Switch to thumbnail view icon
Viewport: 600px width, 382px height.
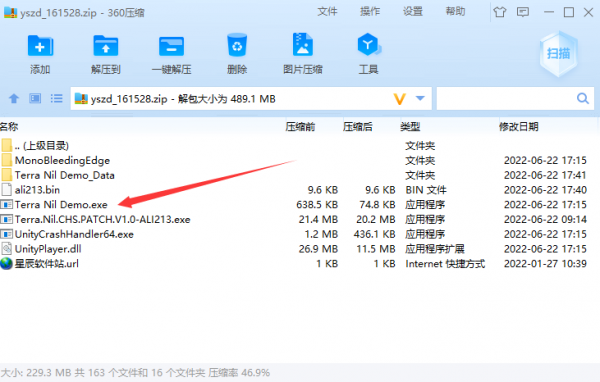[35, 99]
